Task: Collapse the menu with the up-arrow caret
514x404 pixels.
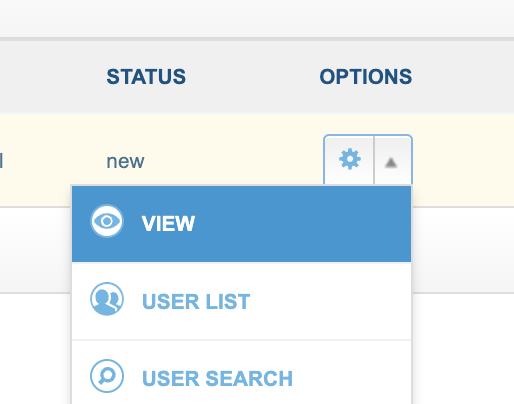Action: pos(391,163)
